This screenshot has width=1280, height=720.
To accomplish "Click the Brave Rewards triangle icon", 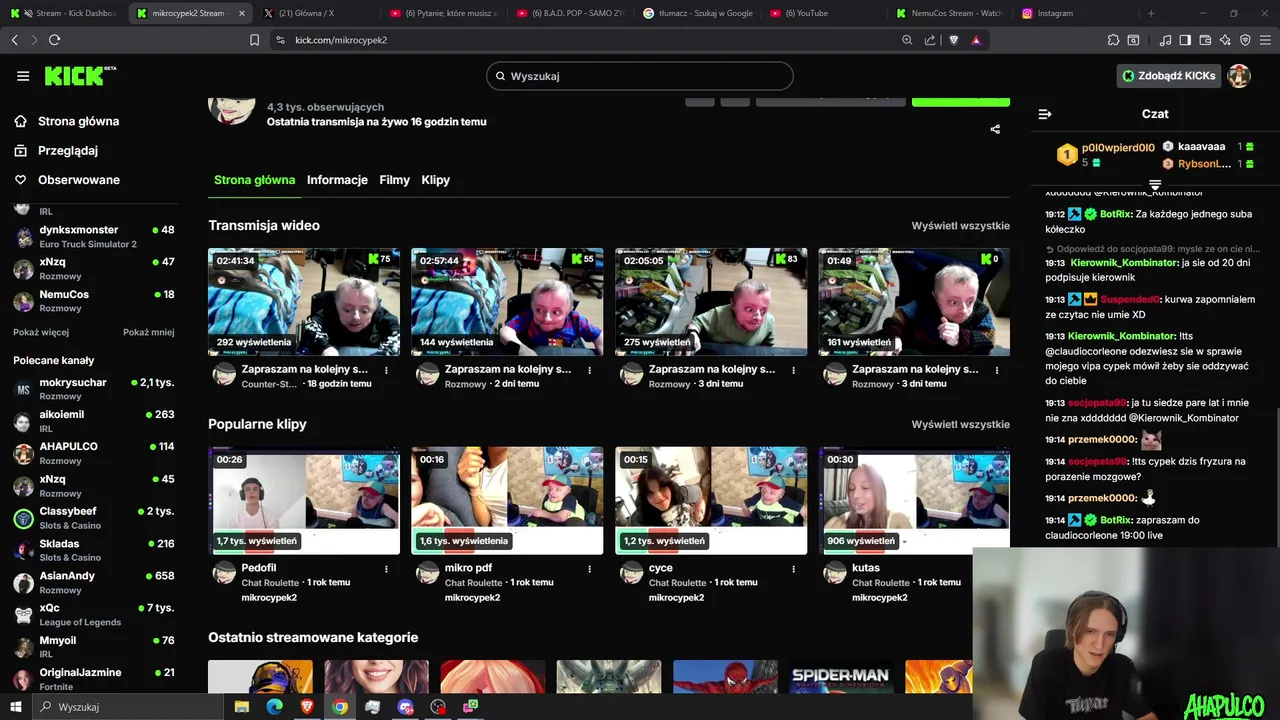I will click(976, 40).
